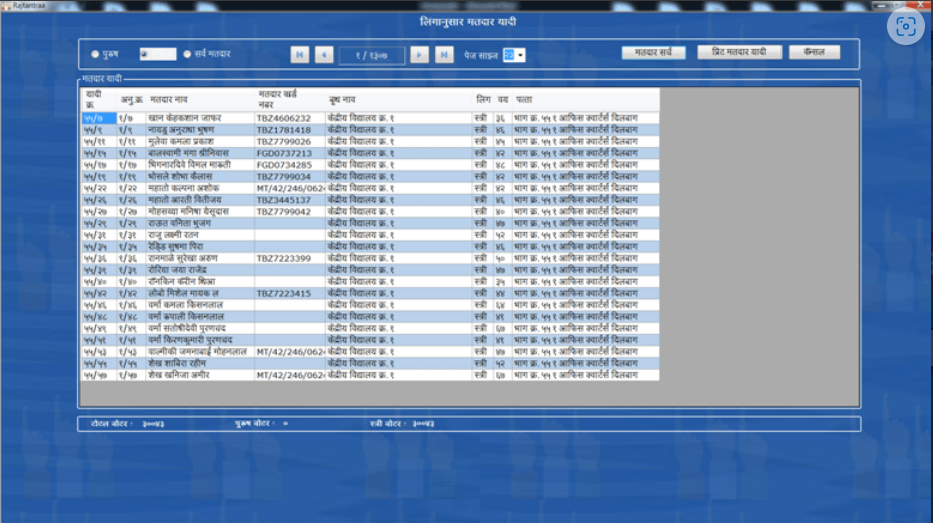Advance to the next page of results
Image resolution: width=933 pixels, height=523 pixels.
(420, 55)
